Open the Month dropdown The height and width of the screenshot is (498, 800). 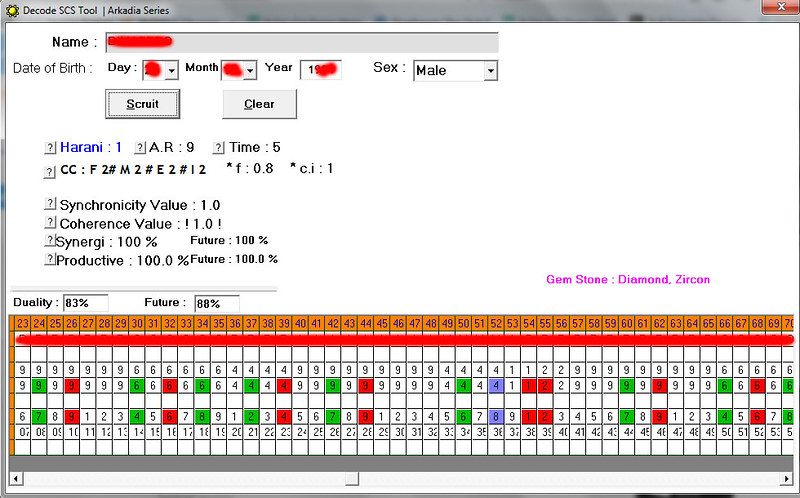tap(250, 70)
